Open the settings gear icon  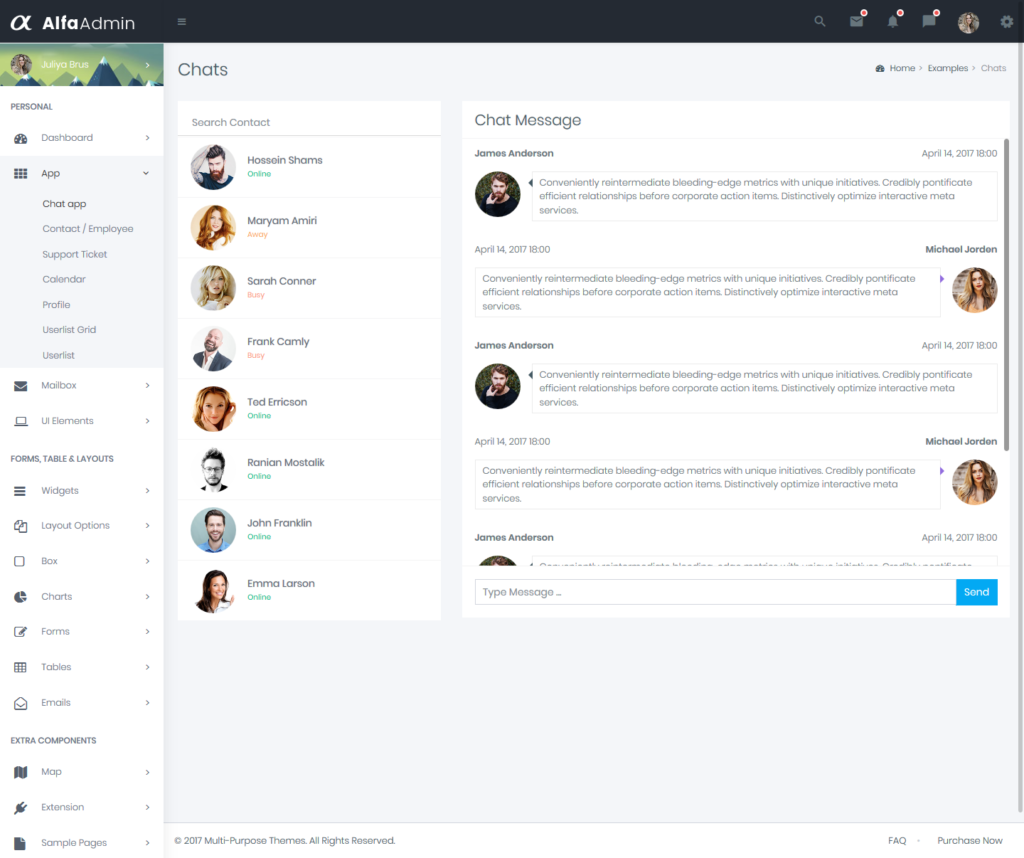point(1006,21)
